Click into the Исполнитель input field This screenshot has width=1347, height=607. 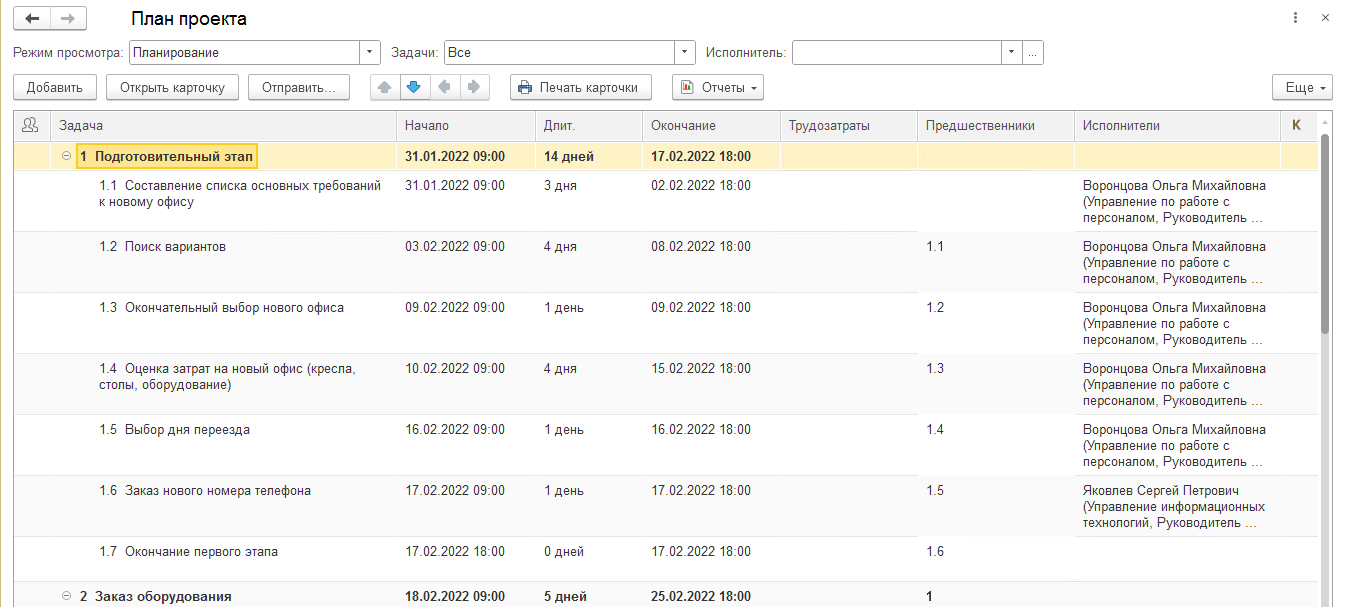[x=897, y=52]
